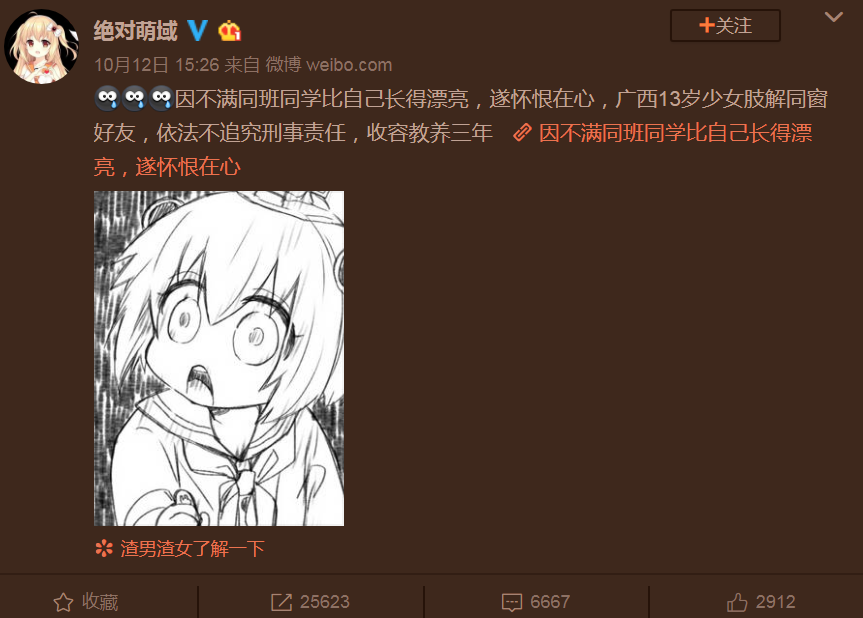
Task: Click the flower icon beside 渣男渣女了解一下
Action: tap(104, 549)
